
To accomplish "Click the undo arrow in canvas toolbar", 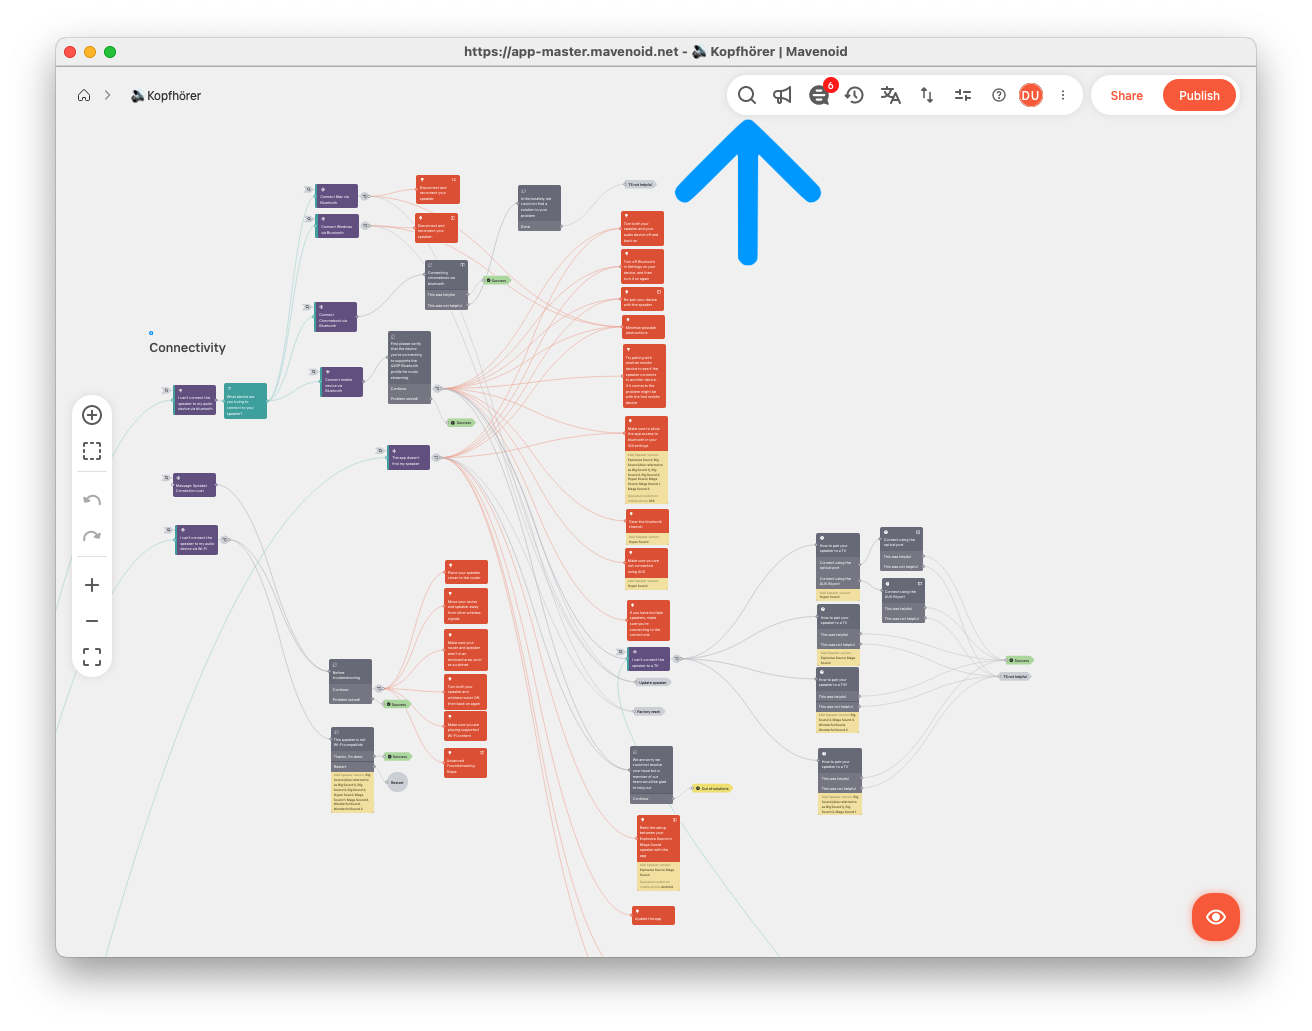I will 92,500.
